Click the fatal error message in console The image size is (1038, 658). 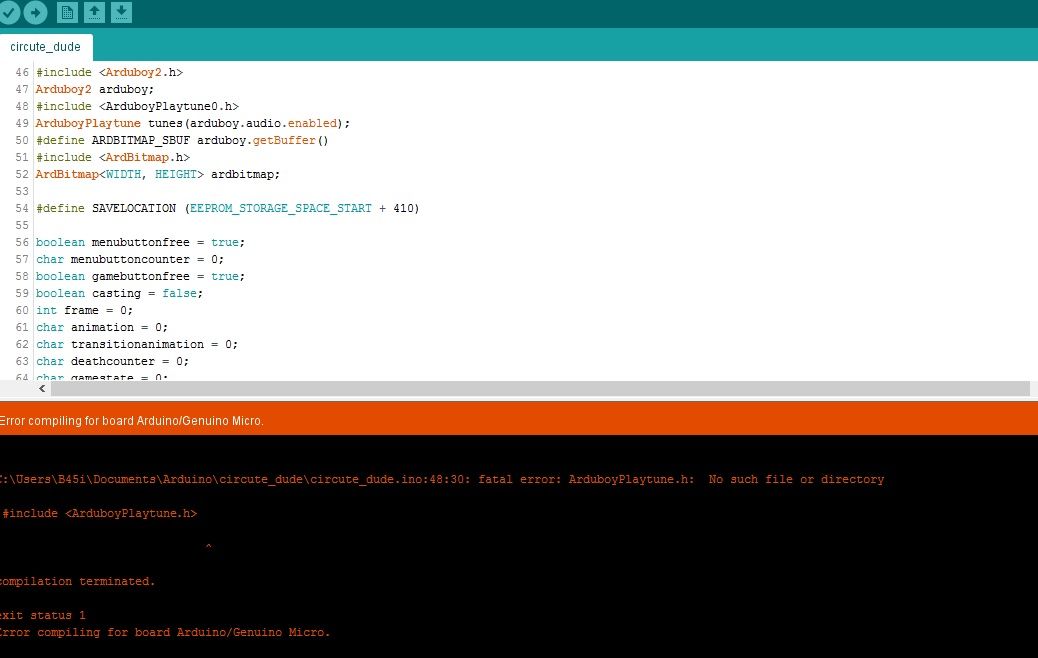(x=442, y=479)
